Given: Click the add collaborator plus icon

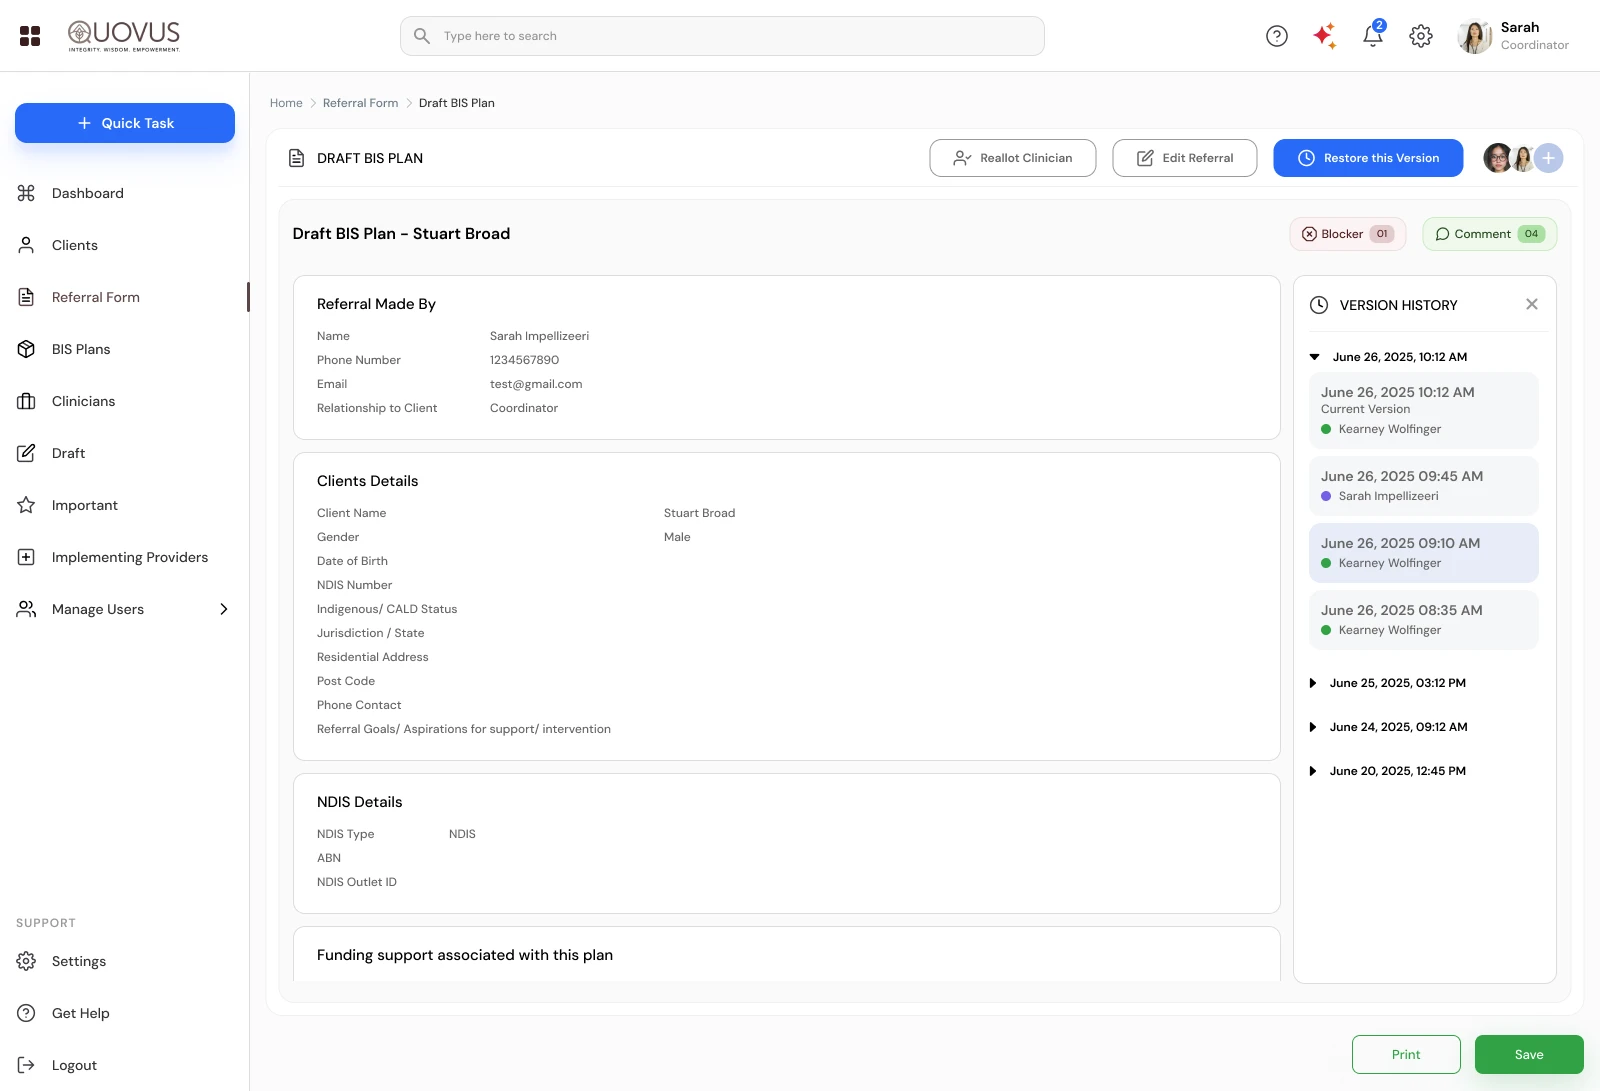Looking at the screenshot, I should (1548, 158).
